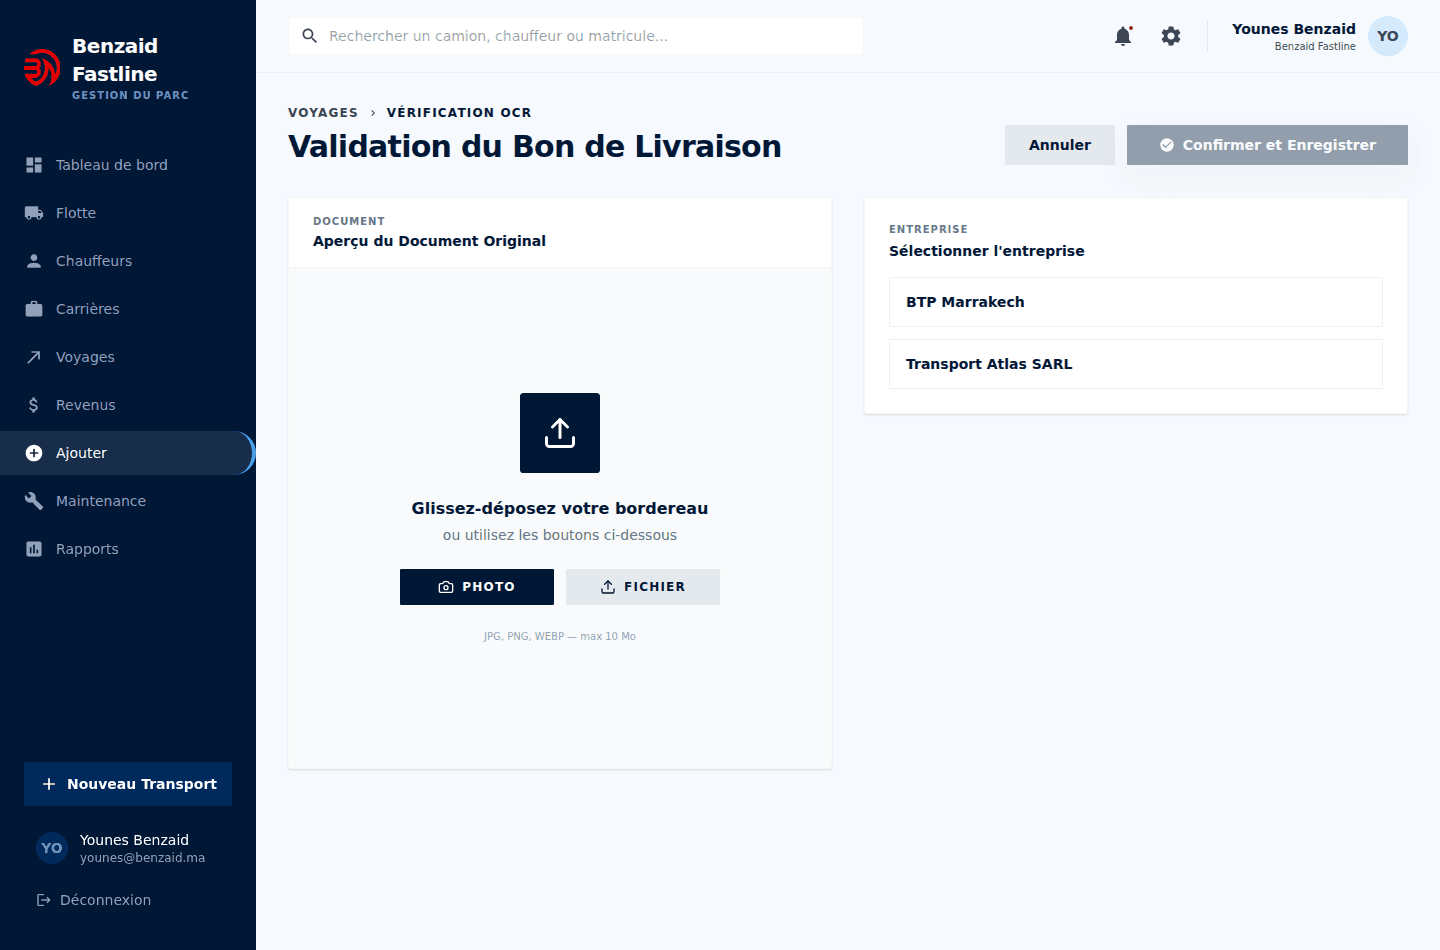This screenshot has width=1440, height=950.
Task: Click the FICHIER upload button
Action: point(643,587)
